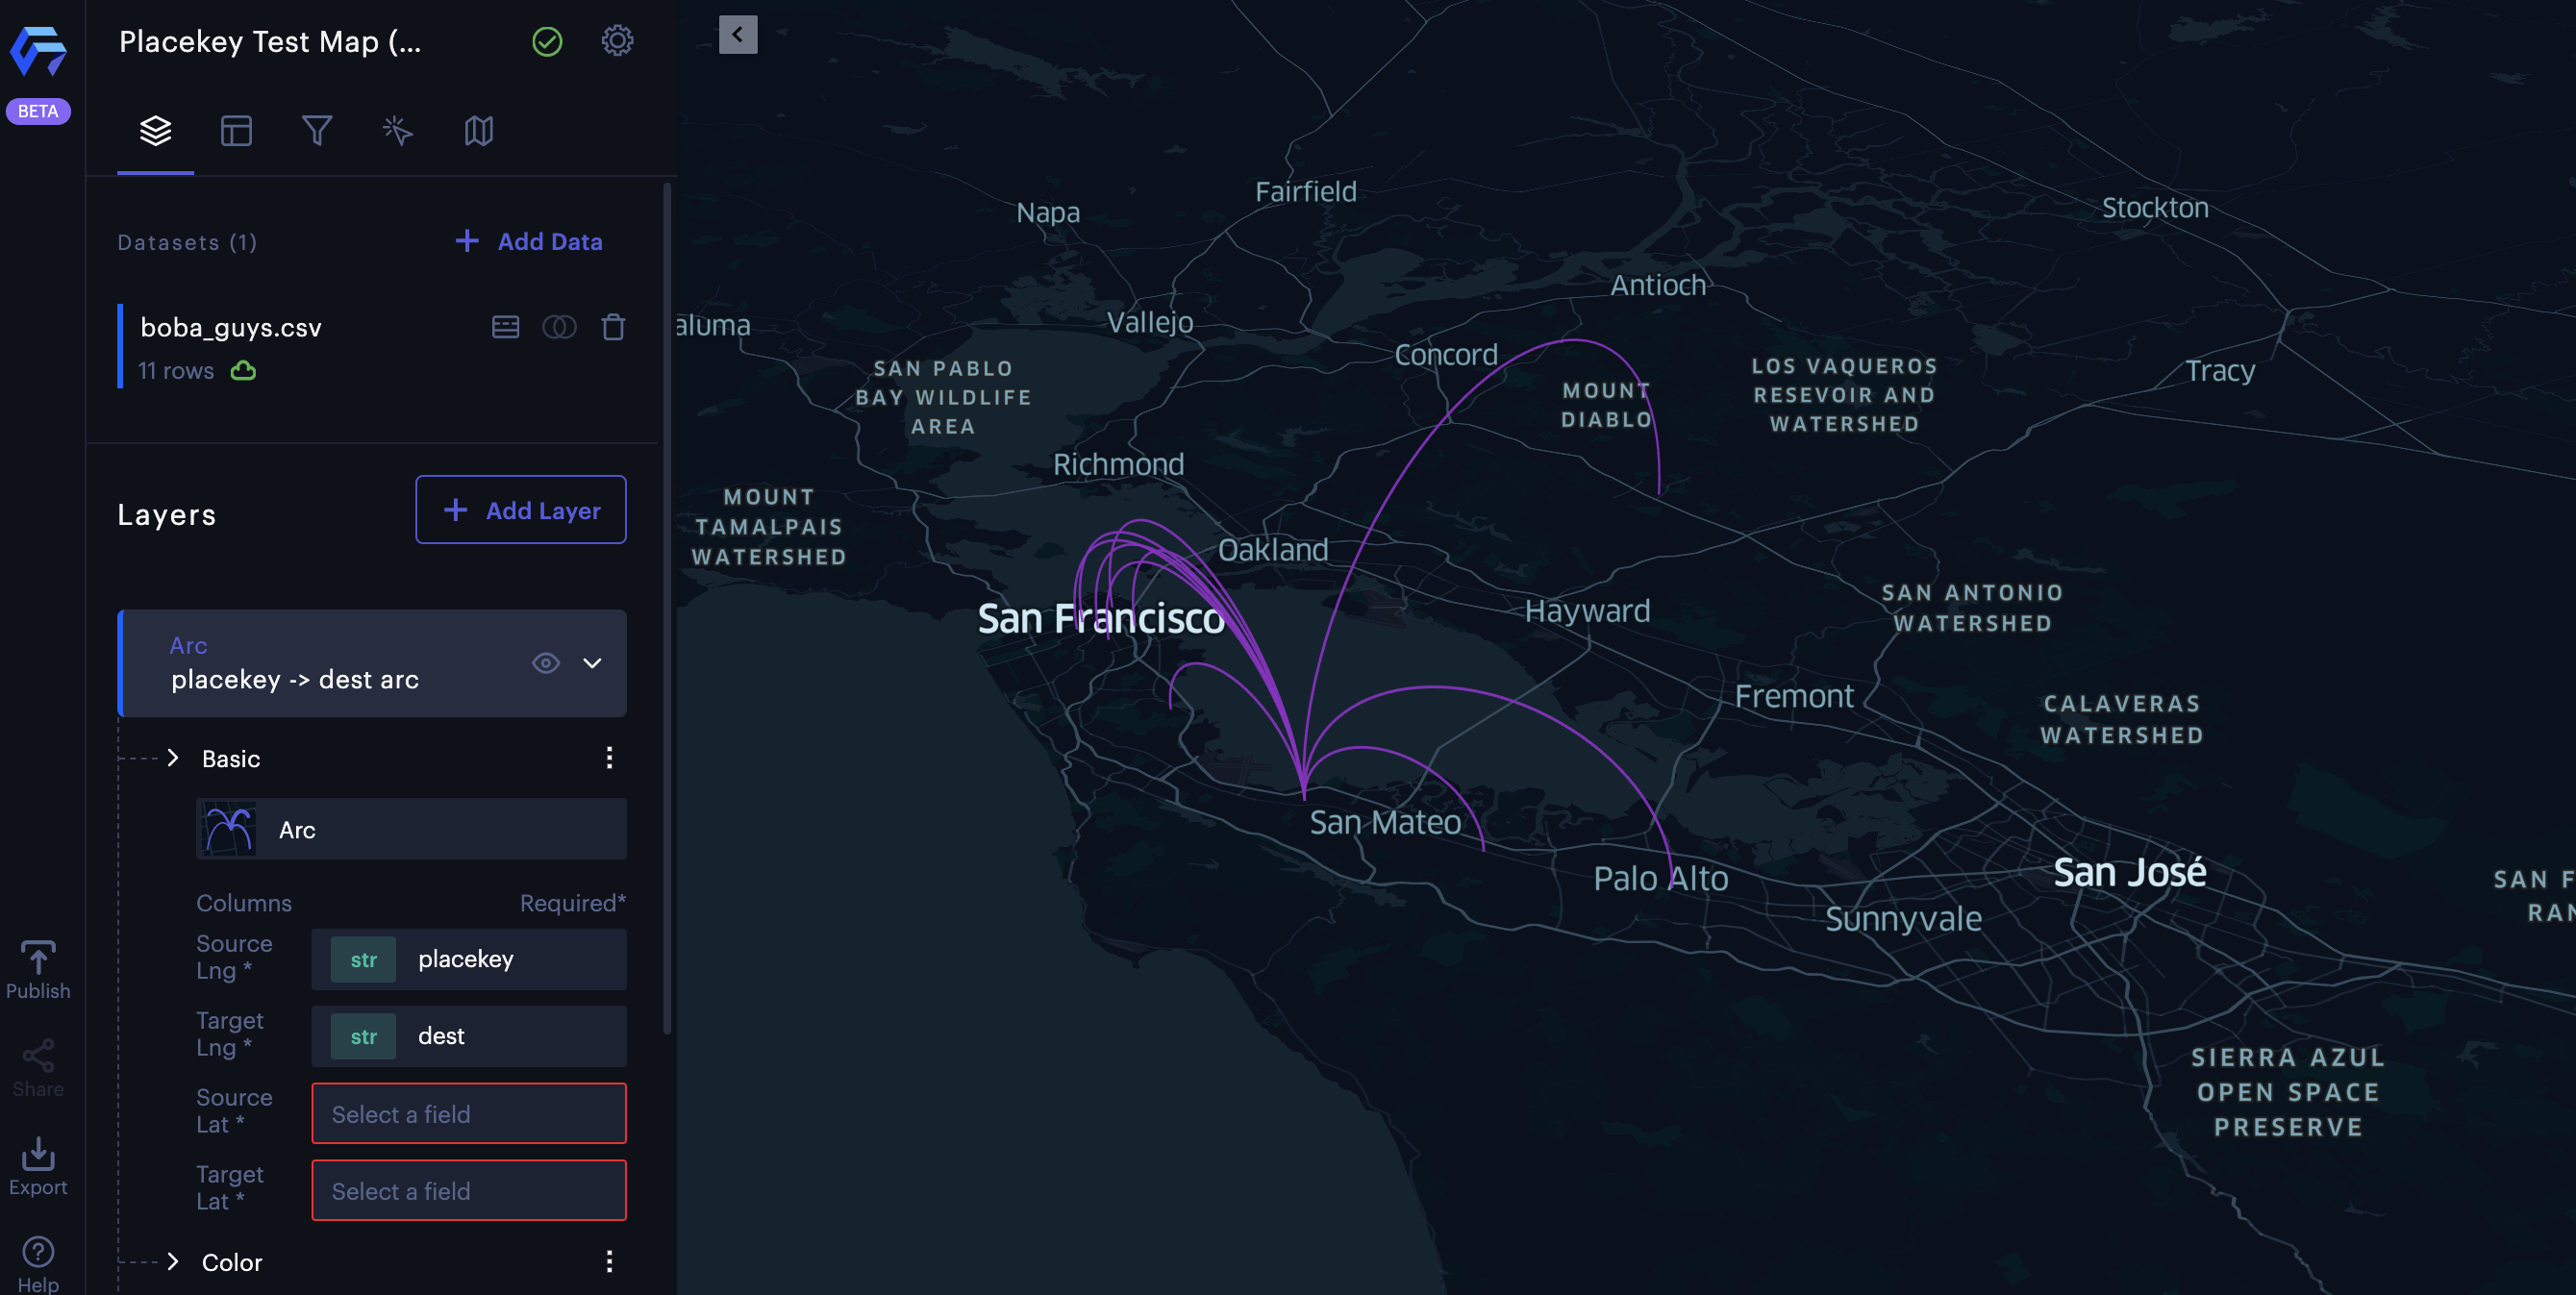The image size is (2576, 1295).
Task: Click the Add Layer button
Action: pyautogui.click(x=520, y=509)
